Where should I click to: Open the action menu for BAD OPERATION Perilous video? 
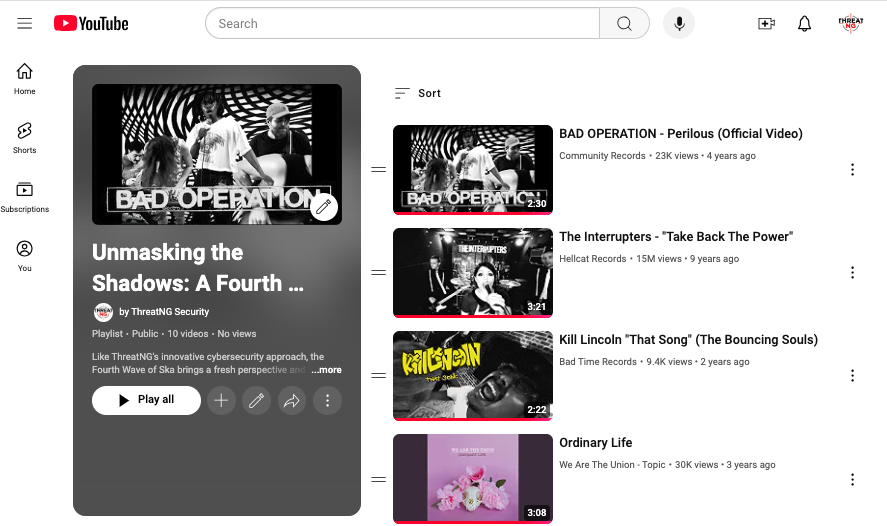[852, 170]
